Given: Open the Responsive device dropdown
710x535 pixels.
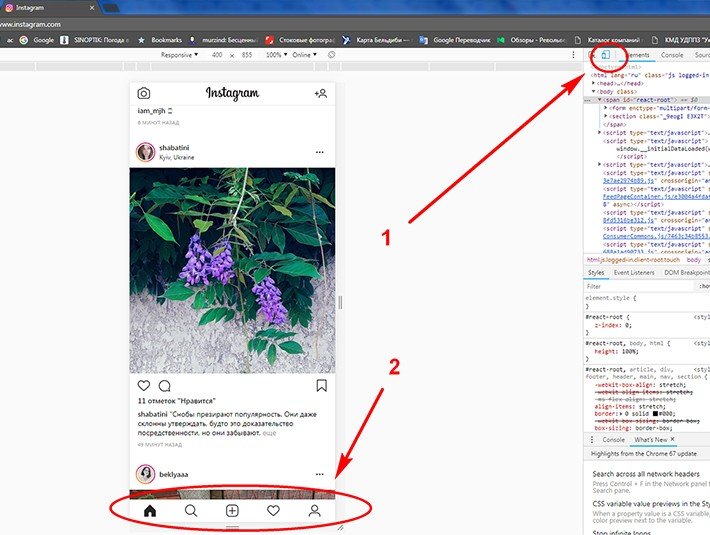Looking at the screenshot, I should [179, 55].
